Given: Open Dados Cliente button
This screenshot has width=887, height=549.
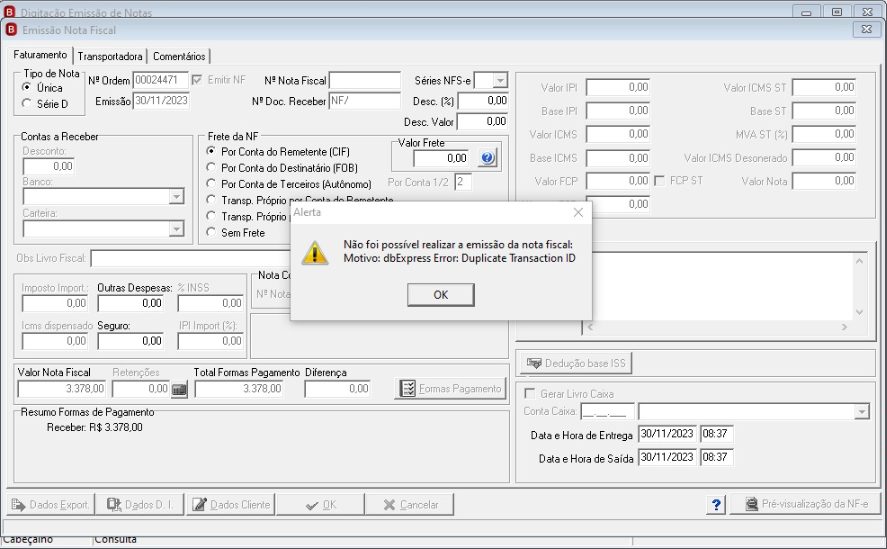Looking at the screenshot, I should point(231,504).
